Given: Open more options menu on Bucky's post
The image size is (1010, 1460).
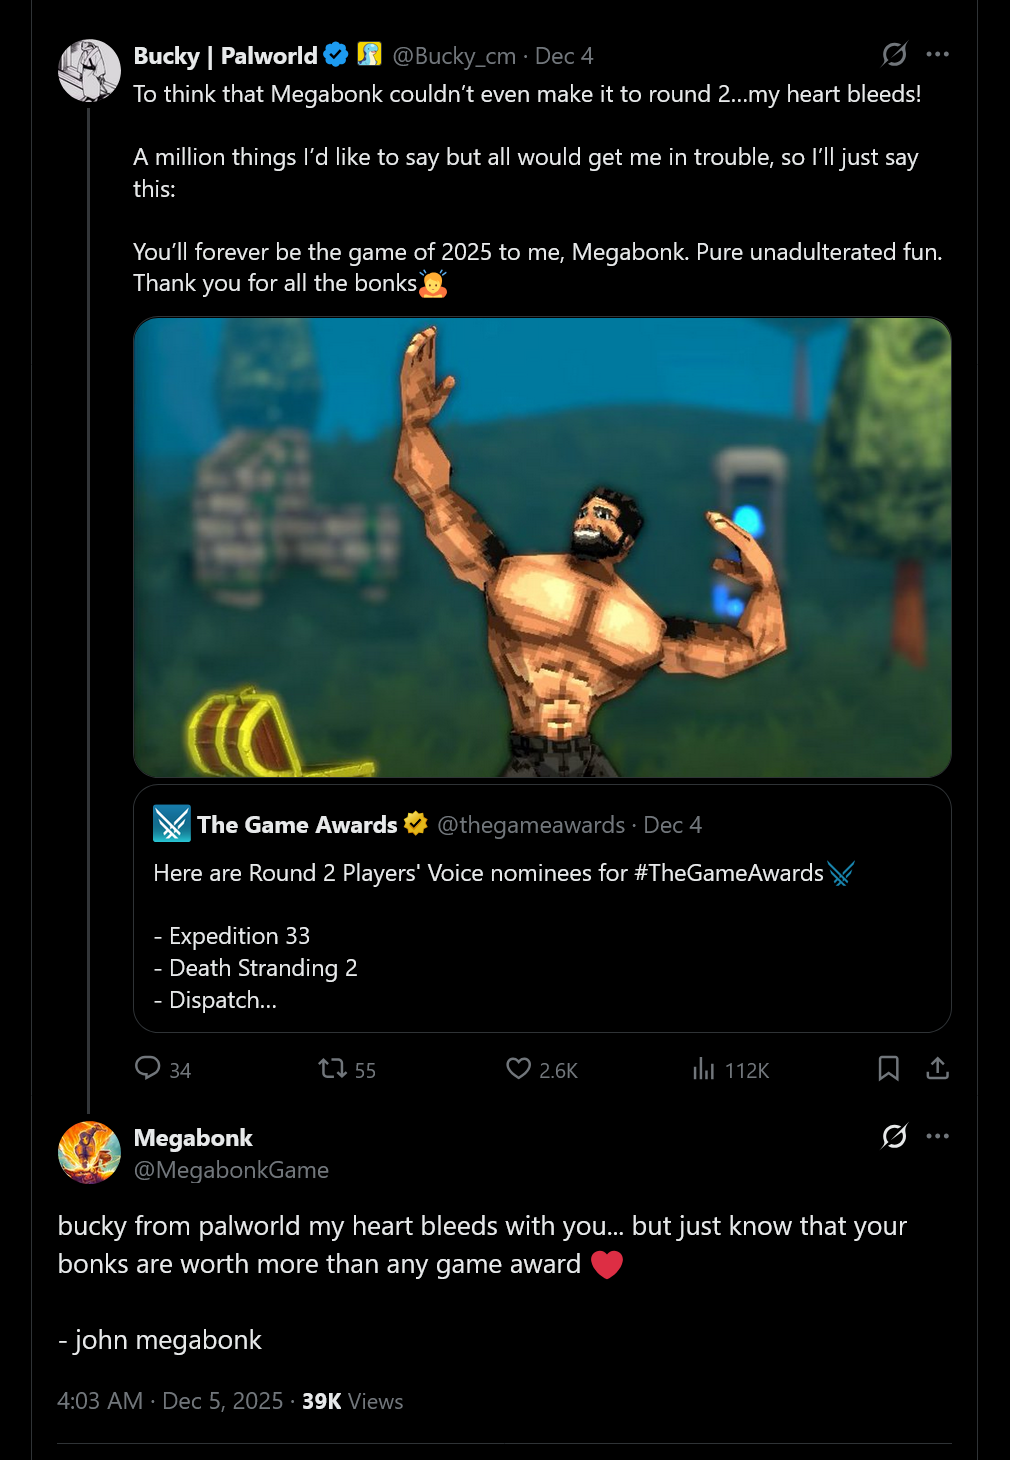Looking at the screenshot, I should pos(938,54).
